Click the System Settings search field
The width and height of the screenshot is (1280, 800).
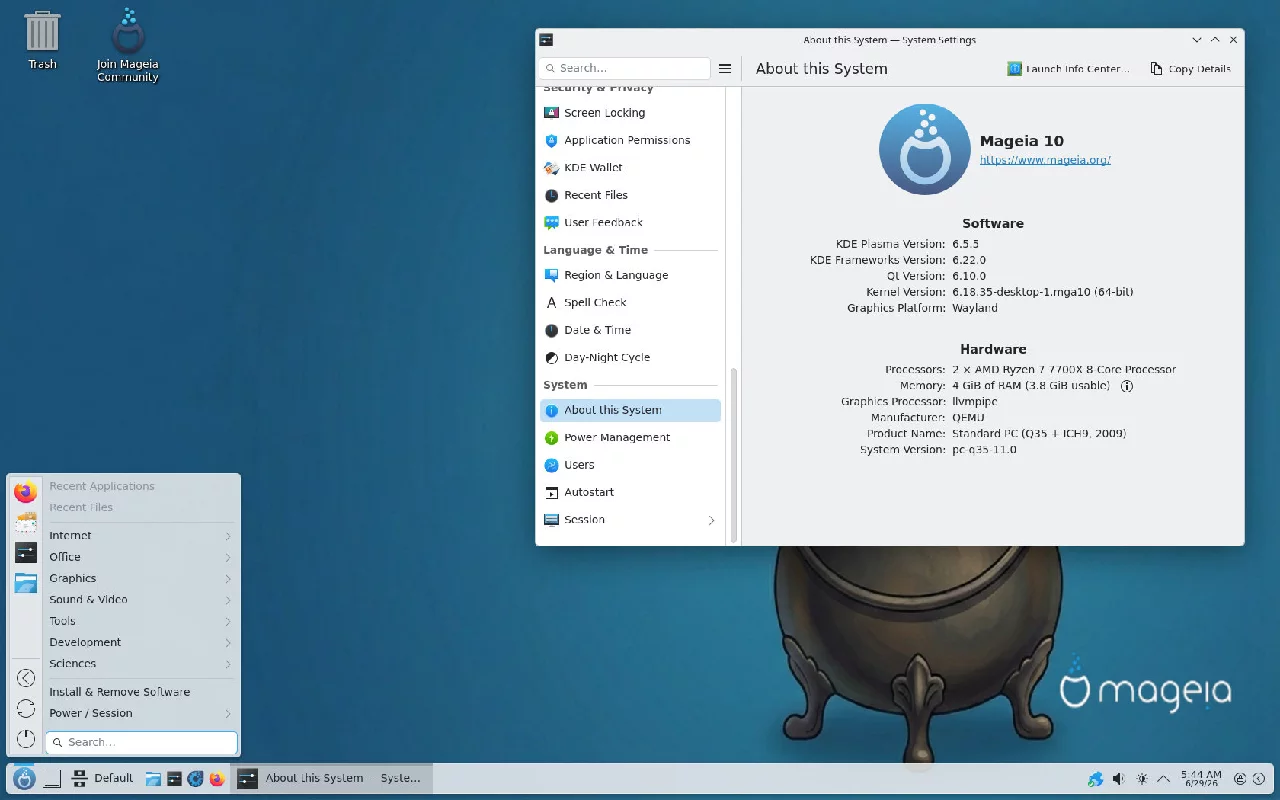point(624,68)
